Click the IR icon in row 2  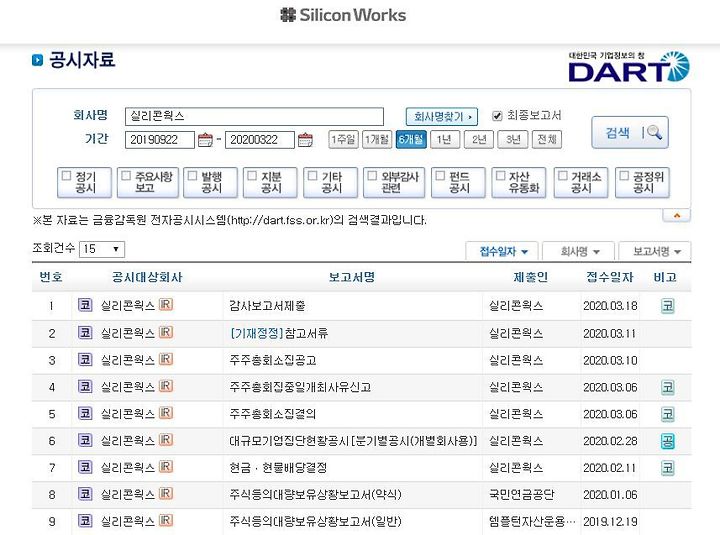point(166,332)
